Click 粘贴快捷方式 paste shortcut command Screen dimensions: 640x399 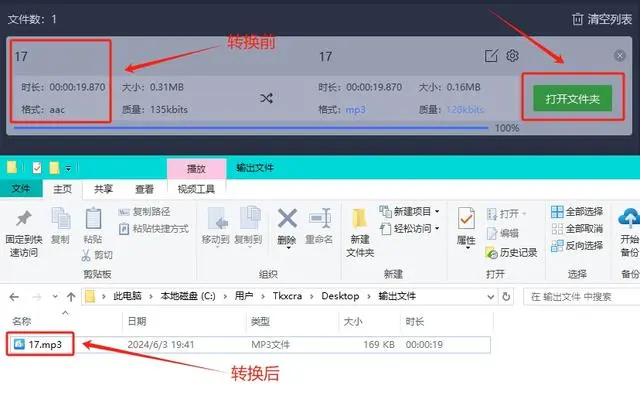(154, 229)
